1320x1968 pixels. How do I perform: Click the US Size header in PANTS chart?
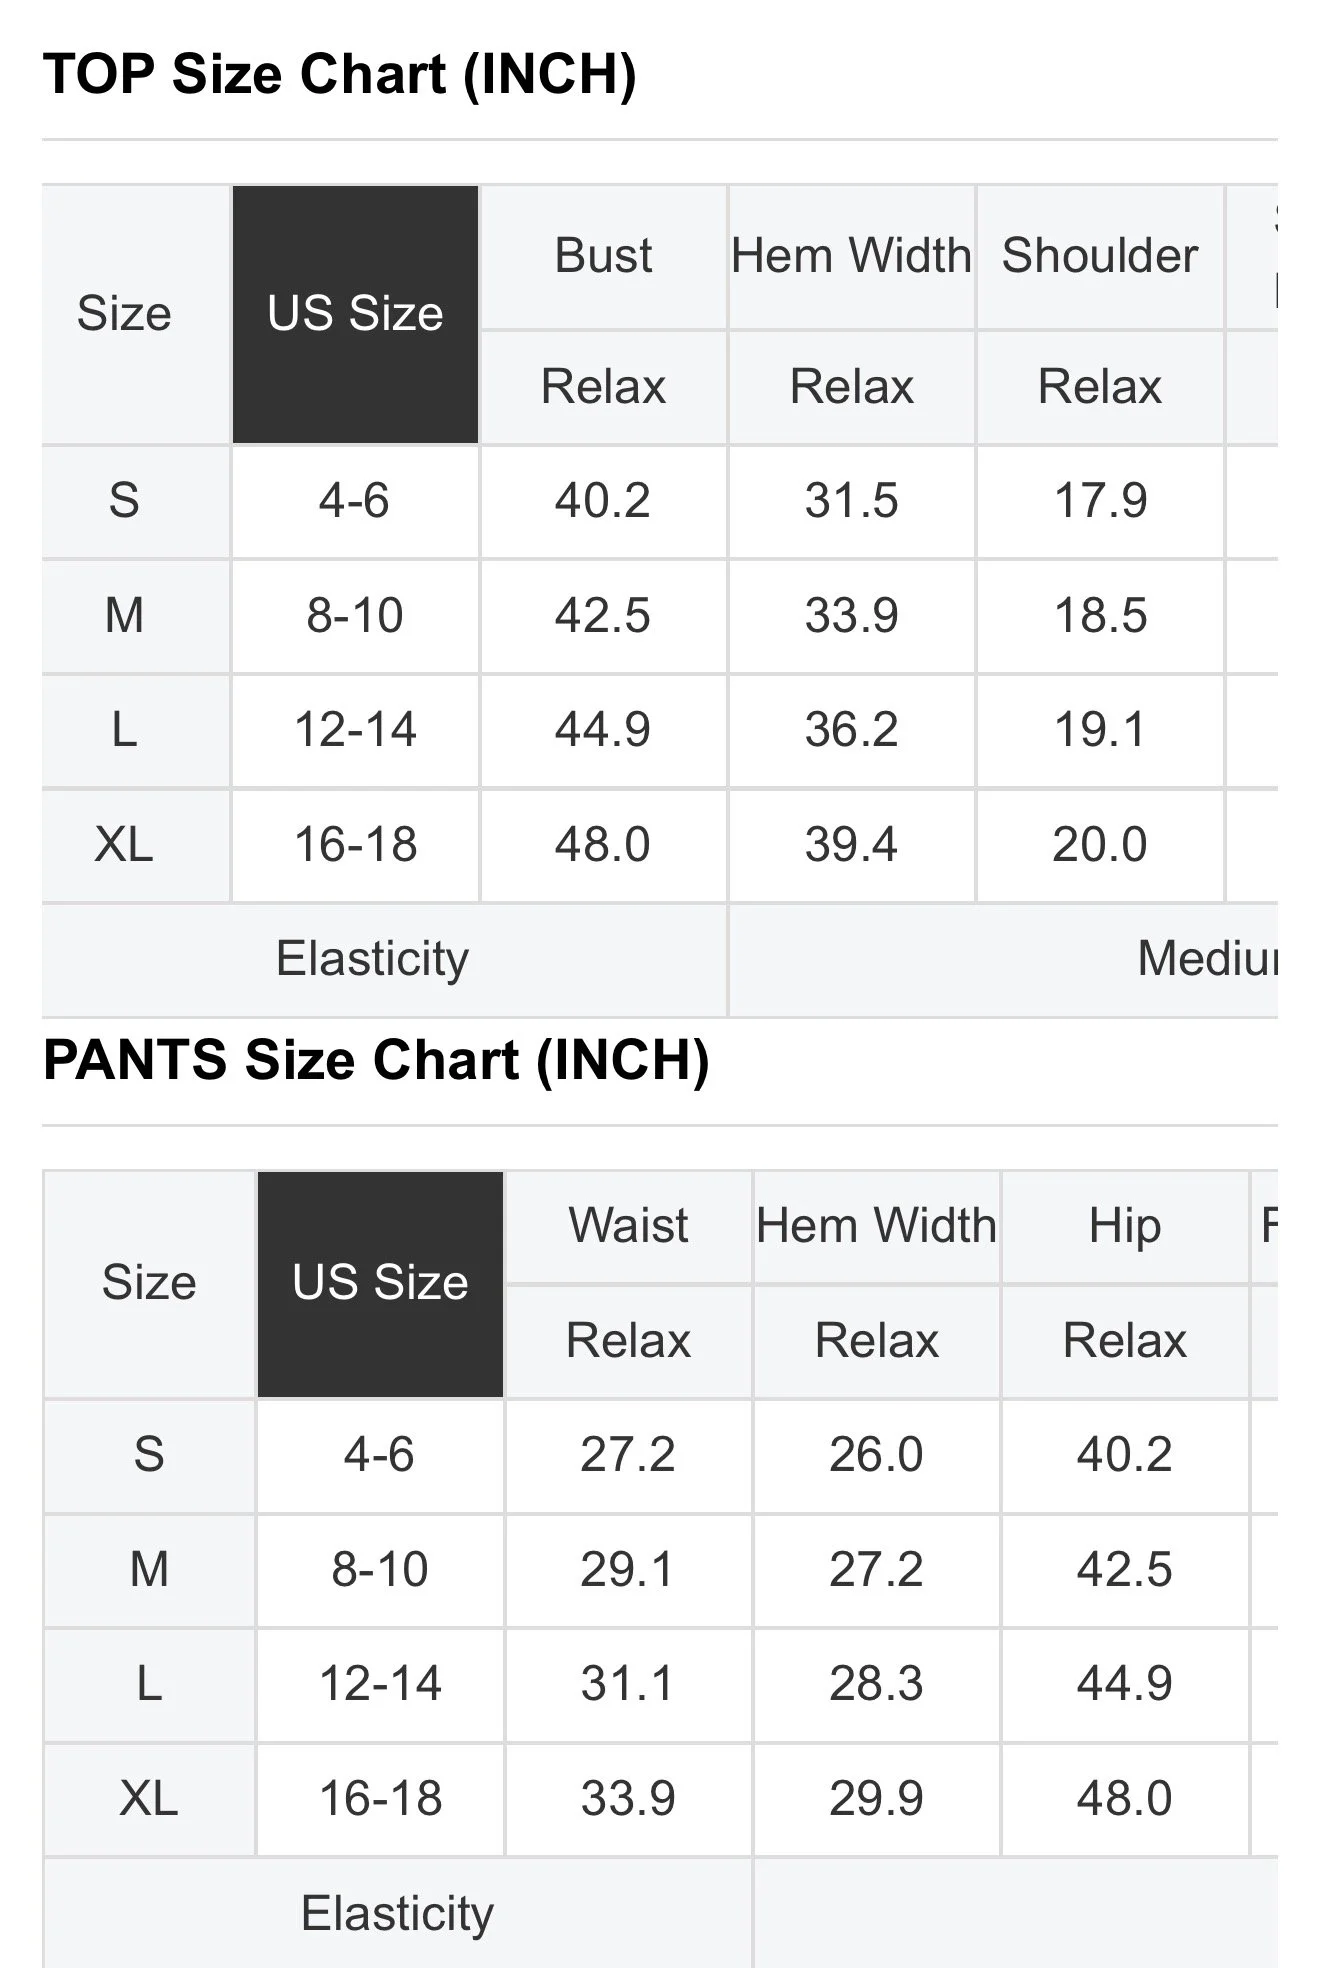[380, 1283]
